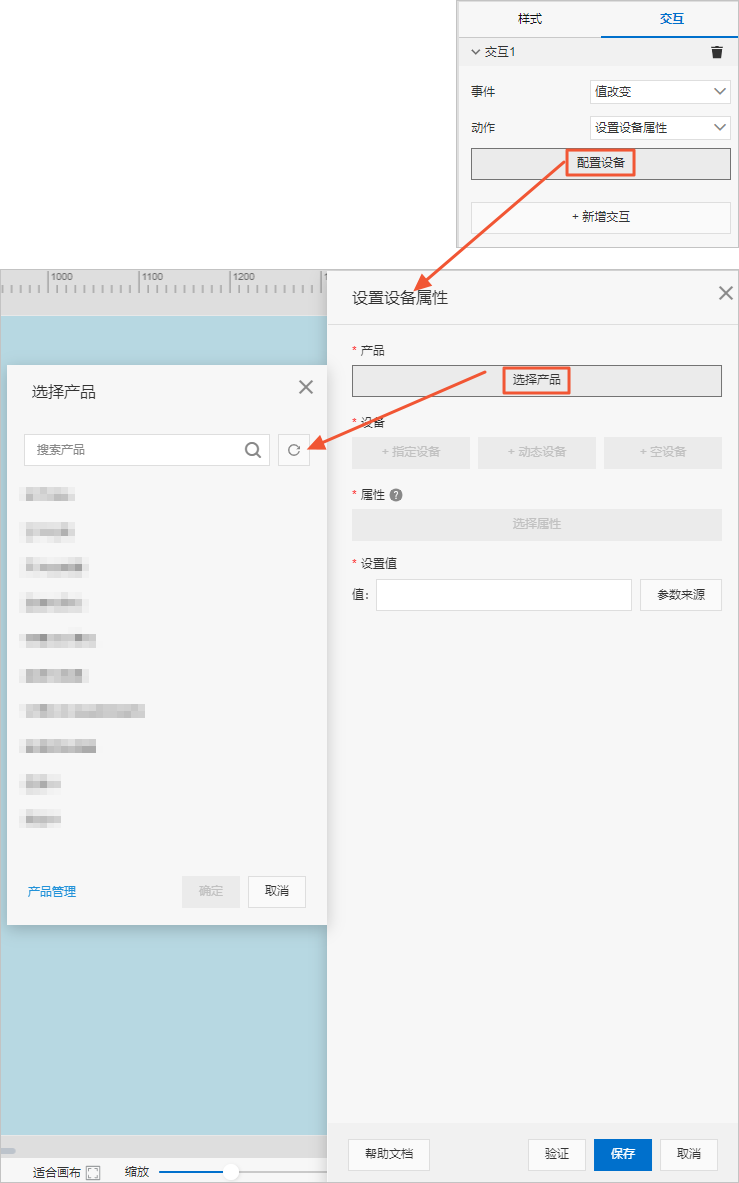The image size is (739, 1183).
Task: Click the + 新增交互 button
Action: tap(601, 217)
